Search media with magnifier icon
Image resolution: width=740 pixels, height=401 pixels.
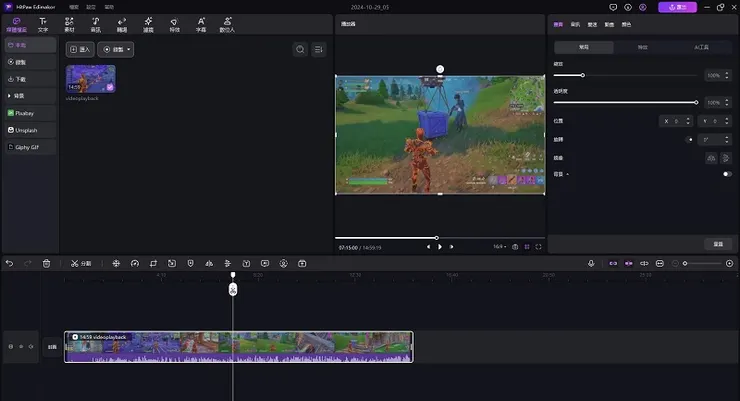[x=300, y=49]
